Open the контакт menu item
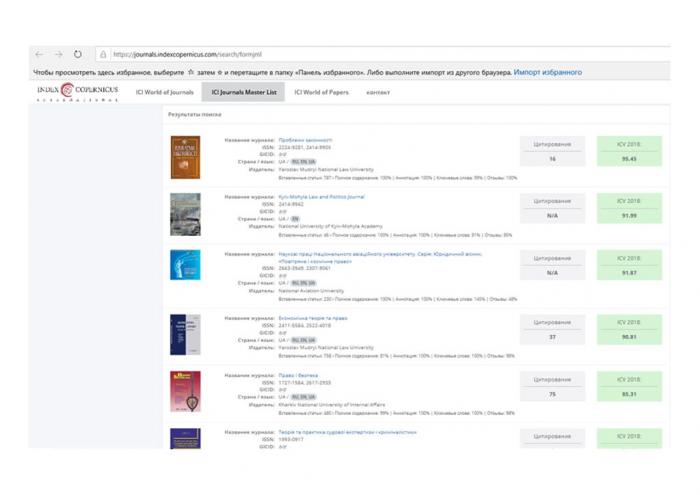Screen dimensions: 700x495 coord(378,92)
